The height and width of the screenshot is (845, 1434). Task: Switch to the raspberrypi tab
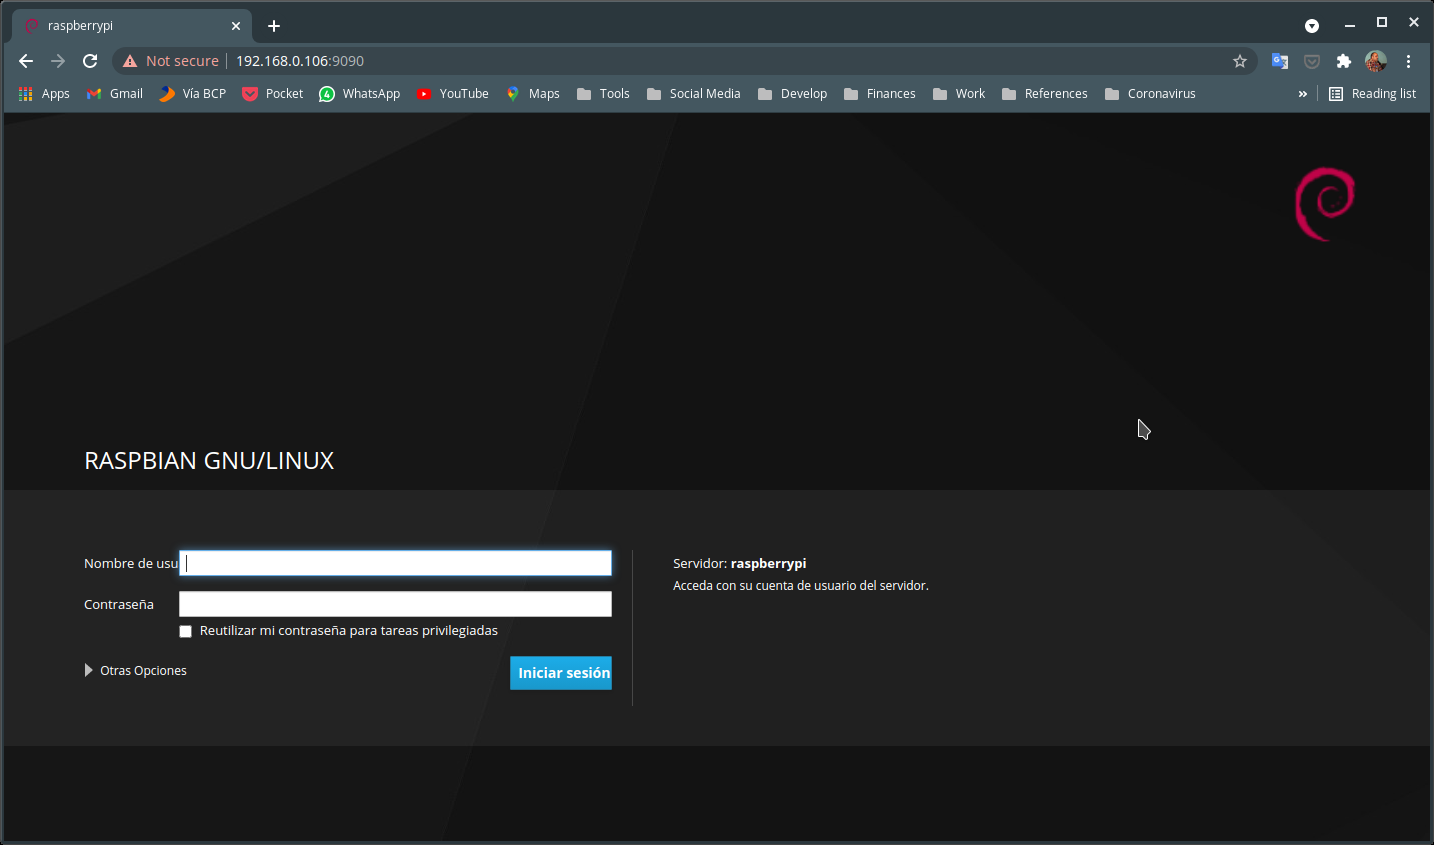(x=120, y=26)
